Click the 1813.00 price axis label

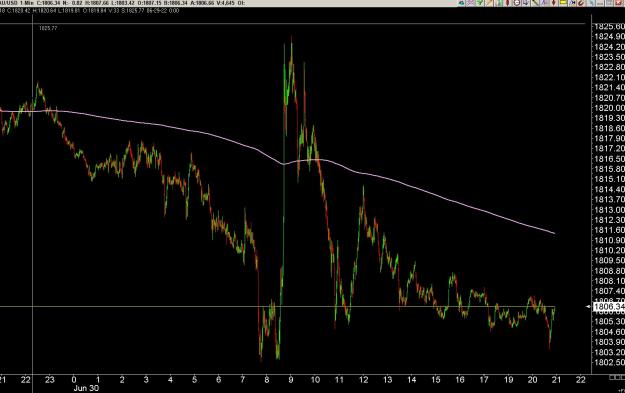coord(609,210)
